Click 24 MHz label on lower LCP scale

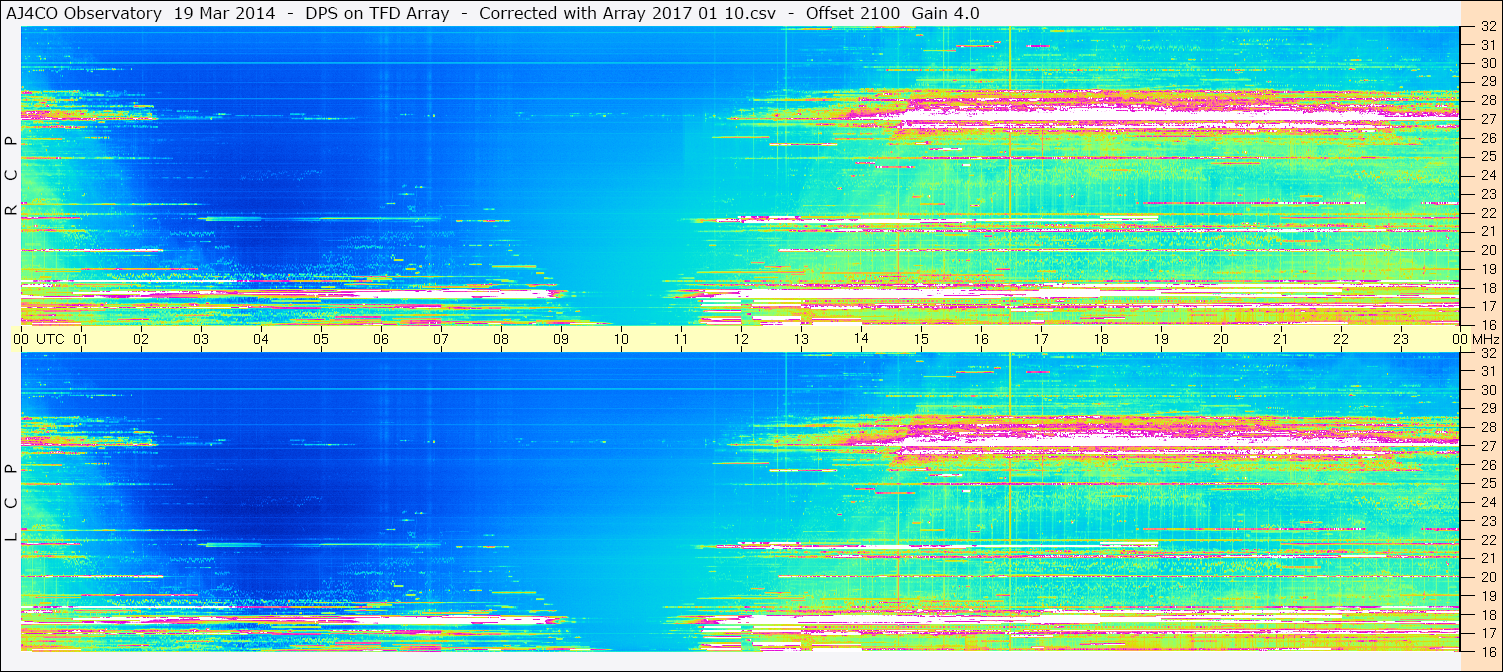point(1487,503)
